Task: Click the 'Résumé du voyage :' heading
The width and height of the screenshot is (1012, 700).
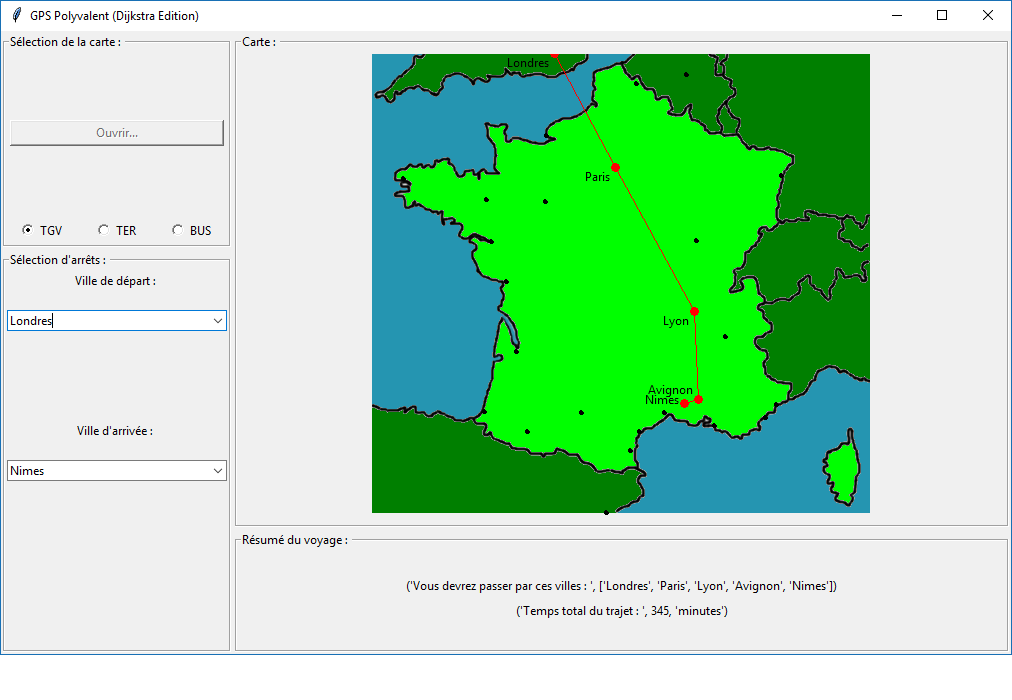Action: pyautogui.click(x=295, y=540)
